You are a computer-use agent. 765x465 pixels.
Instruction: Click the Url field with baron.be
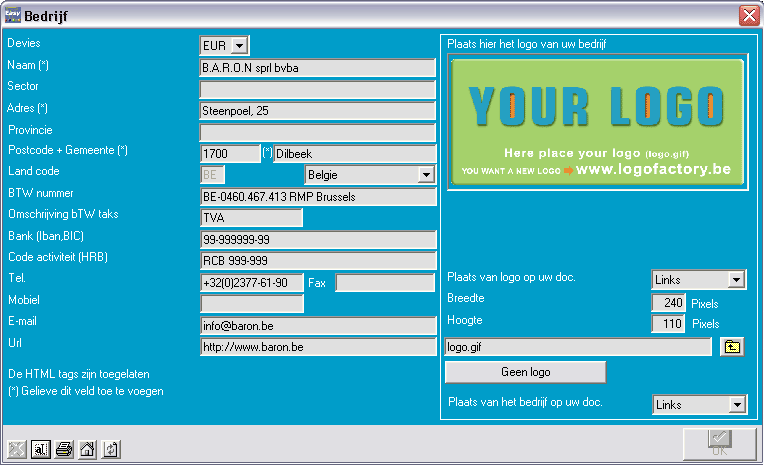coord(317,347)
